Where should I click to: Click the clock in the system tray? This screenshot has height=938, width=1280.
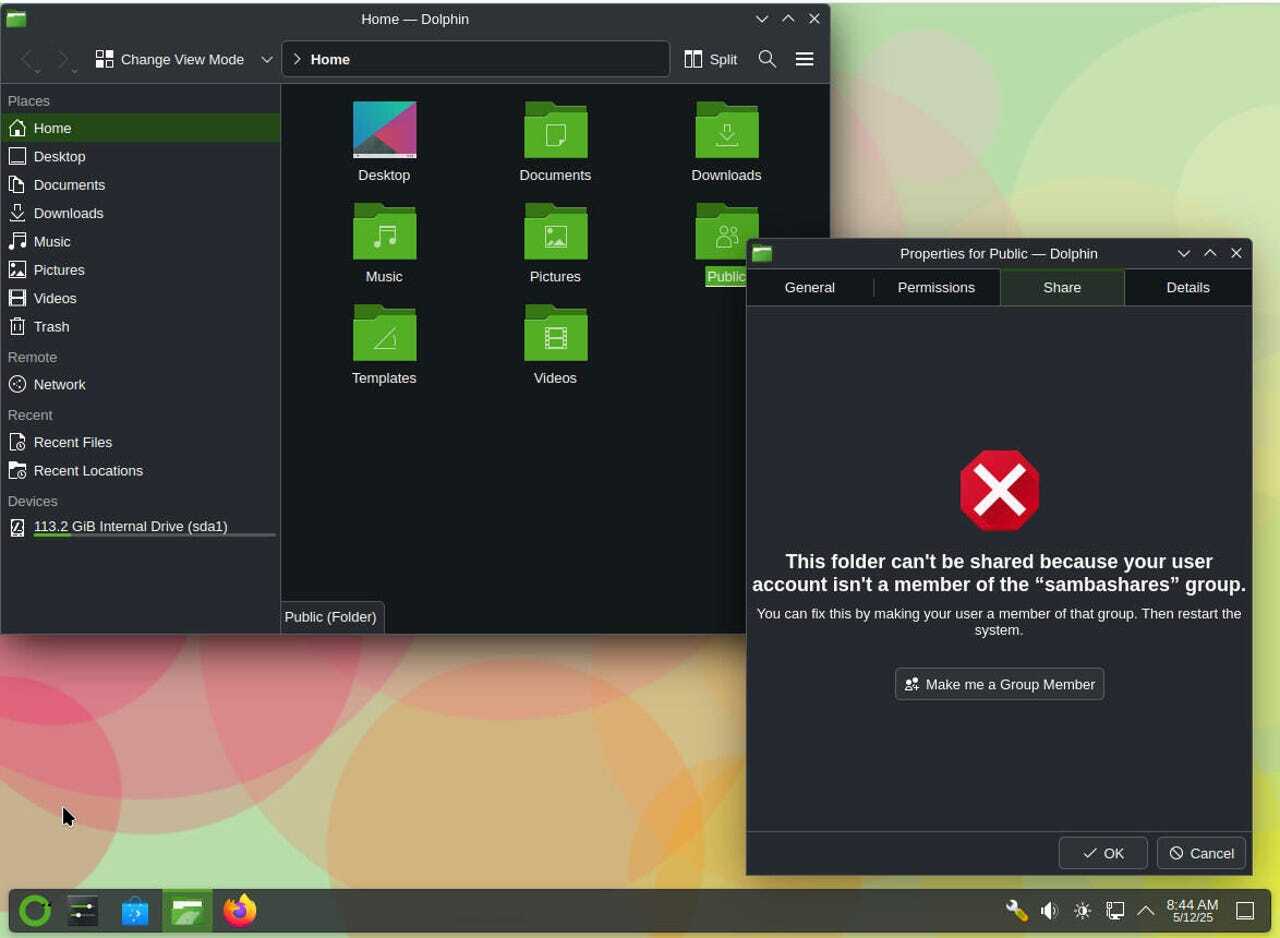pyautogui.click(x=1192, y=910)
